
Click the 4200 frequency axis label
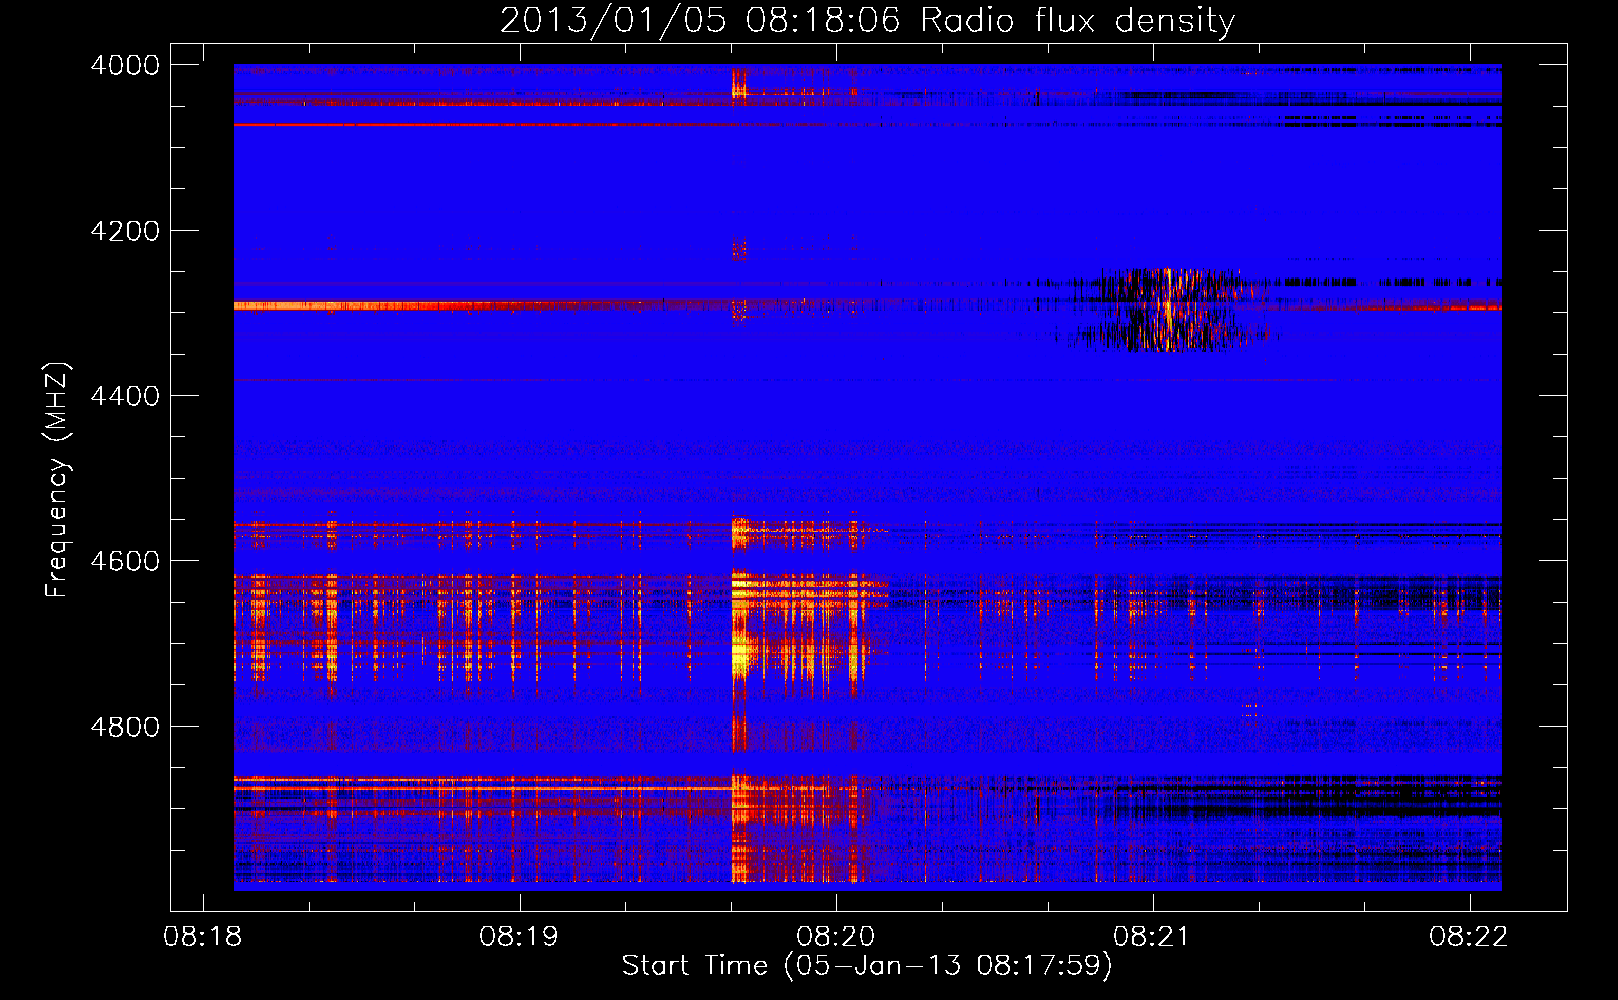point(125,231)
